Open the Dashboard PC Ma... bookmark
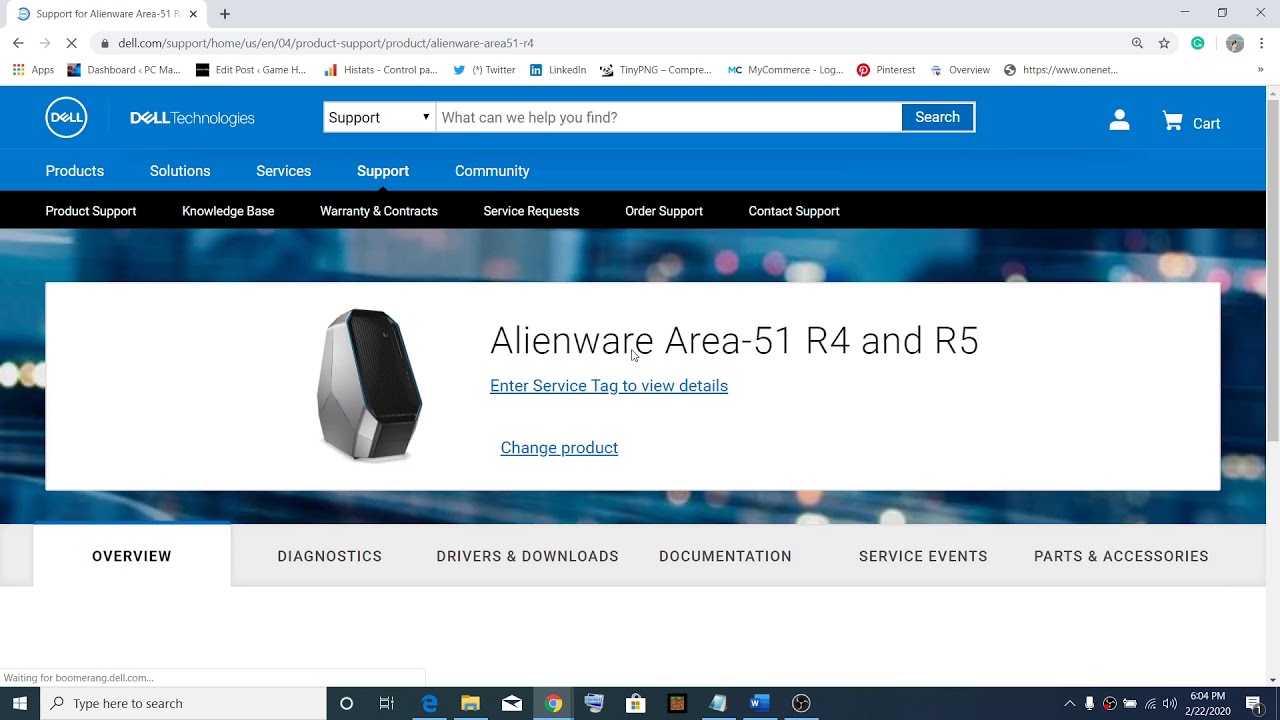1280x720 pixels. pyautogui.click(x=124, y=70)
